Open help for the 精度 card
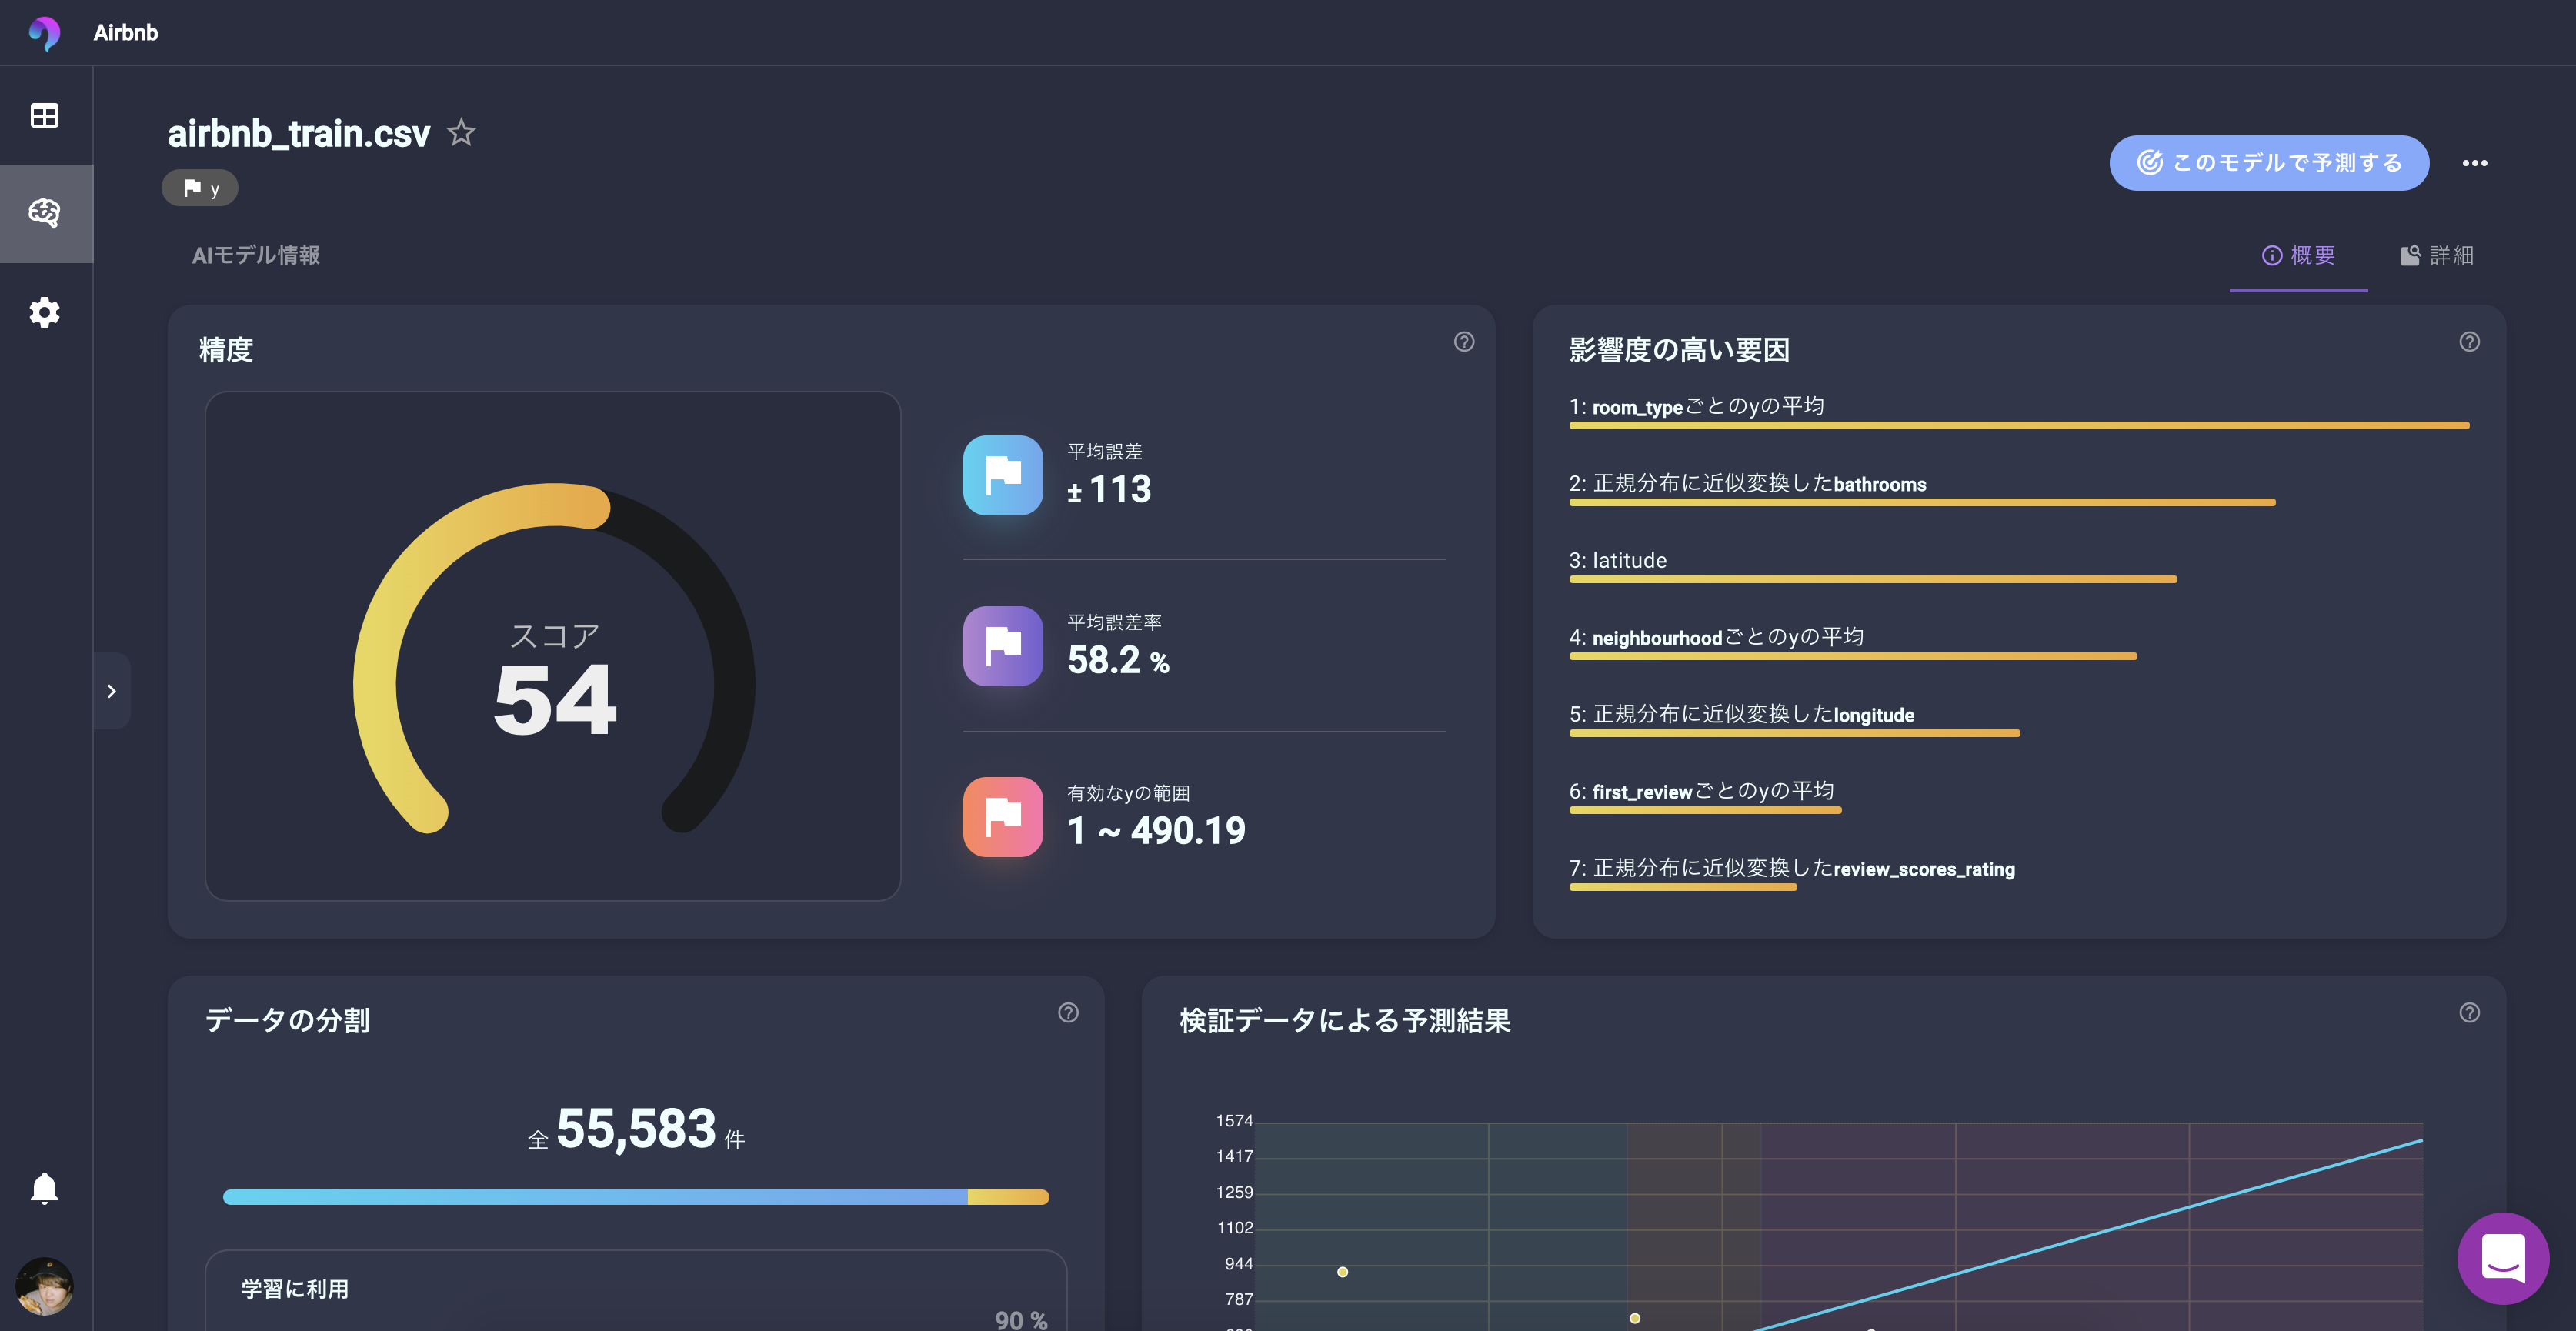This screenshot has width=2576, height=1331. [x=1464, y=342]
